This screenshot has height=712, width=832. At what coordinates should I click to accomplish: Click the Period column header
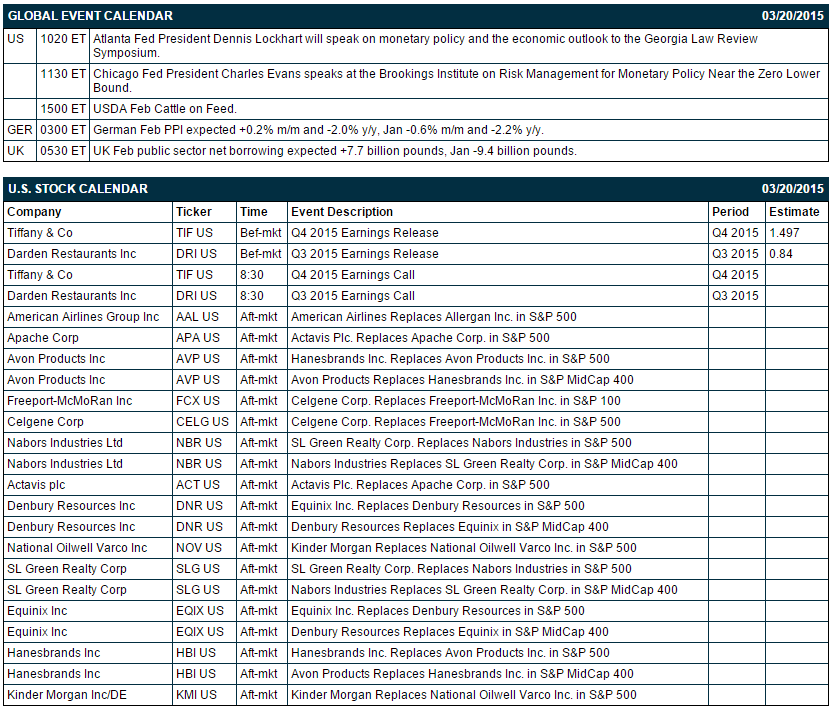point(730,212)
